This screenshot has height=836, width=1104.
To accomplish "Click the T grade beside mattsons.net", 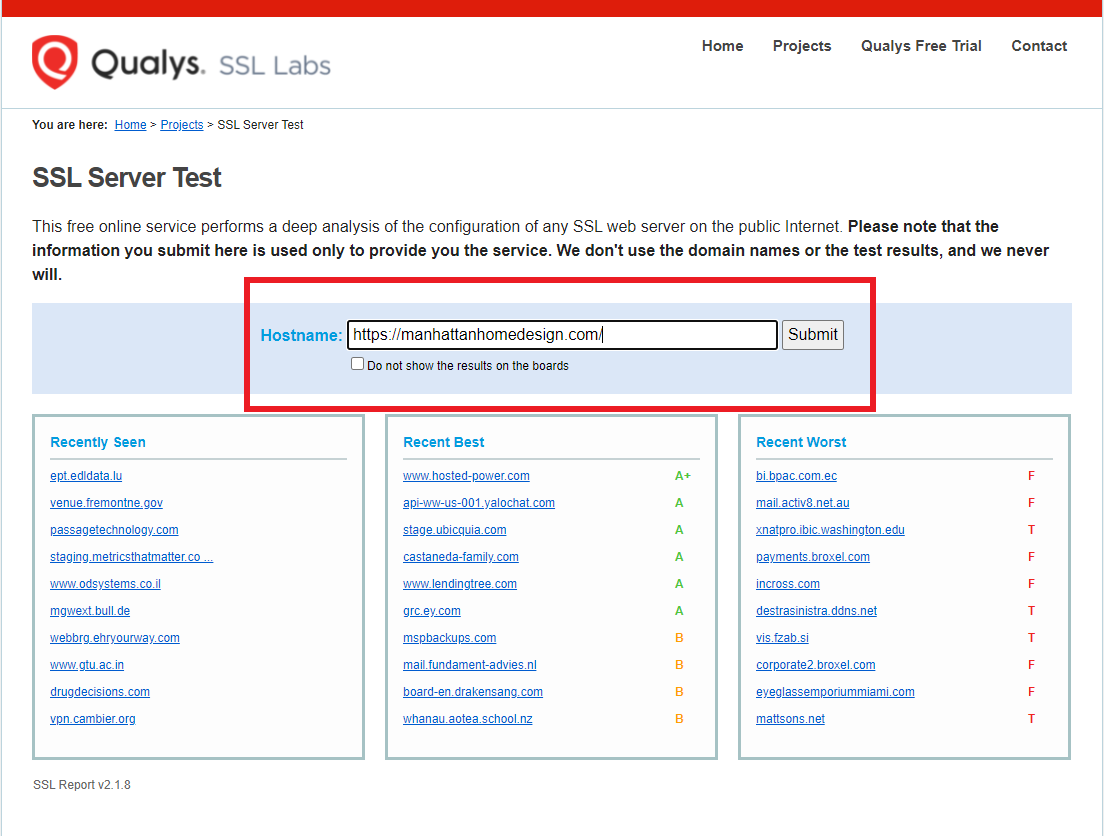I will (1031, 719).
